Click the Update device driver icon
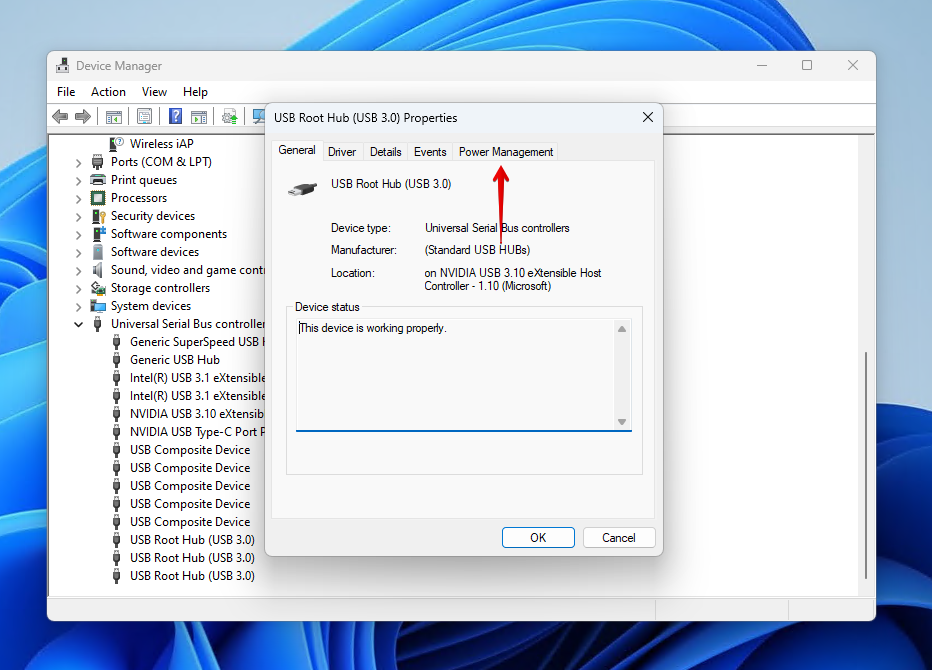932x670 pixels. point(230,117)
